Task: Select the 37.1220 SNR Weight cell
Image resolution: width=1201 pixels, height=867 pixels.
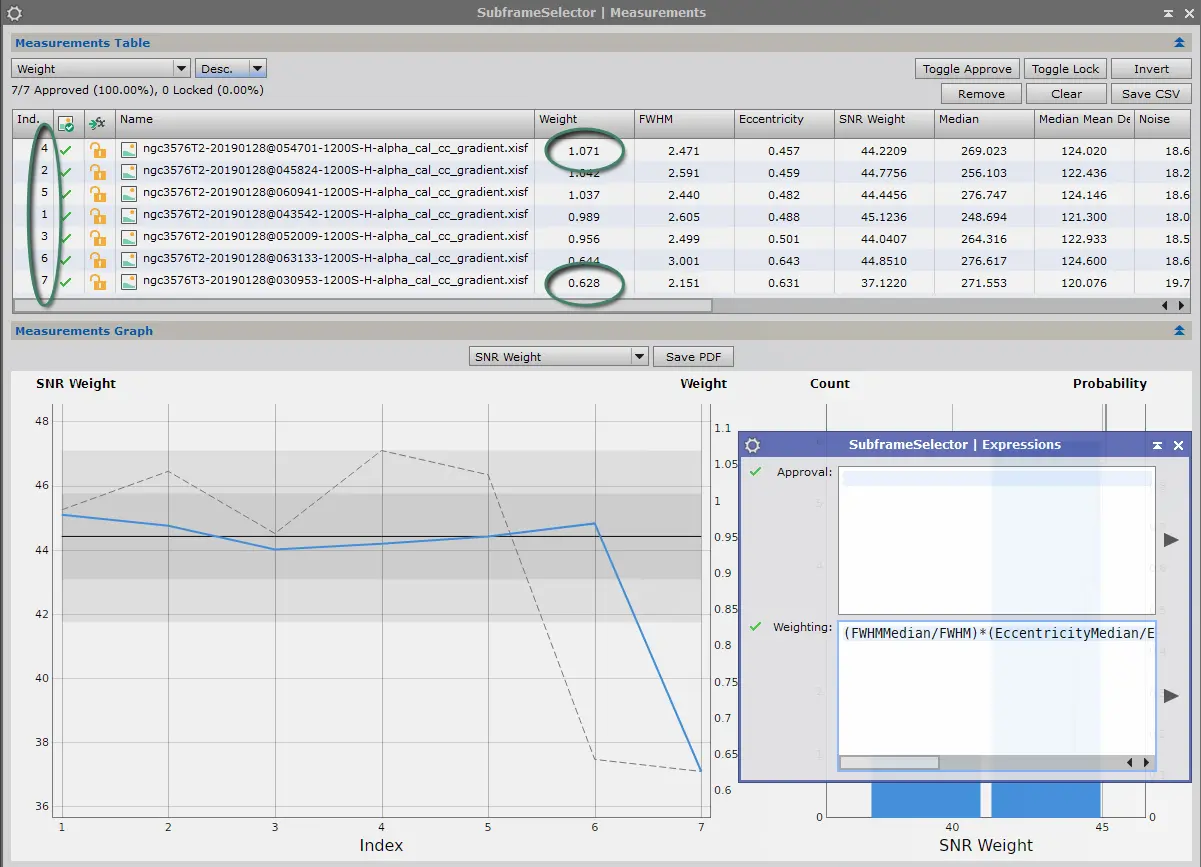Action: [x=884, y=282]
